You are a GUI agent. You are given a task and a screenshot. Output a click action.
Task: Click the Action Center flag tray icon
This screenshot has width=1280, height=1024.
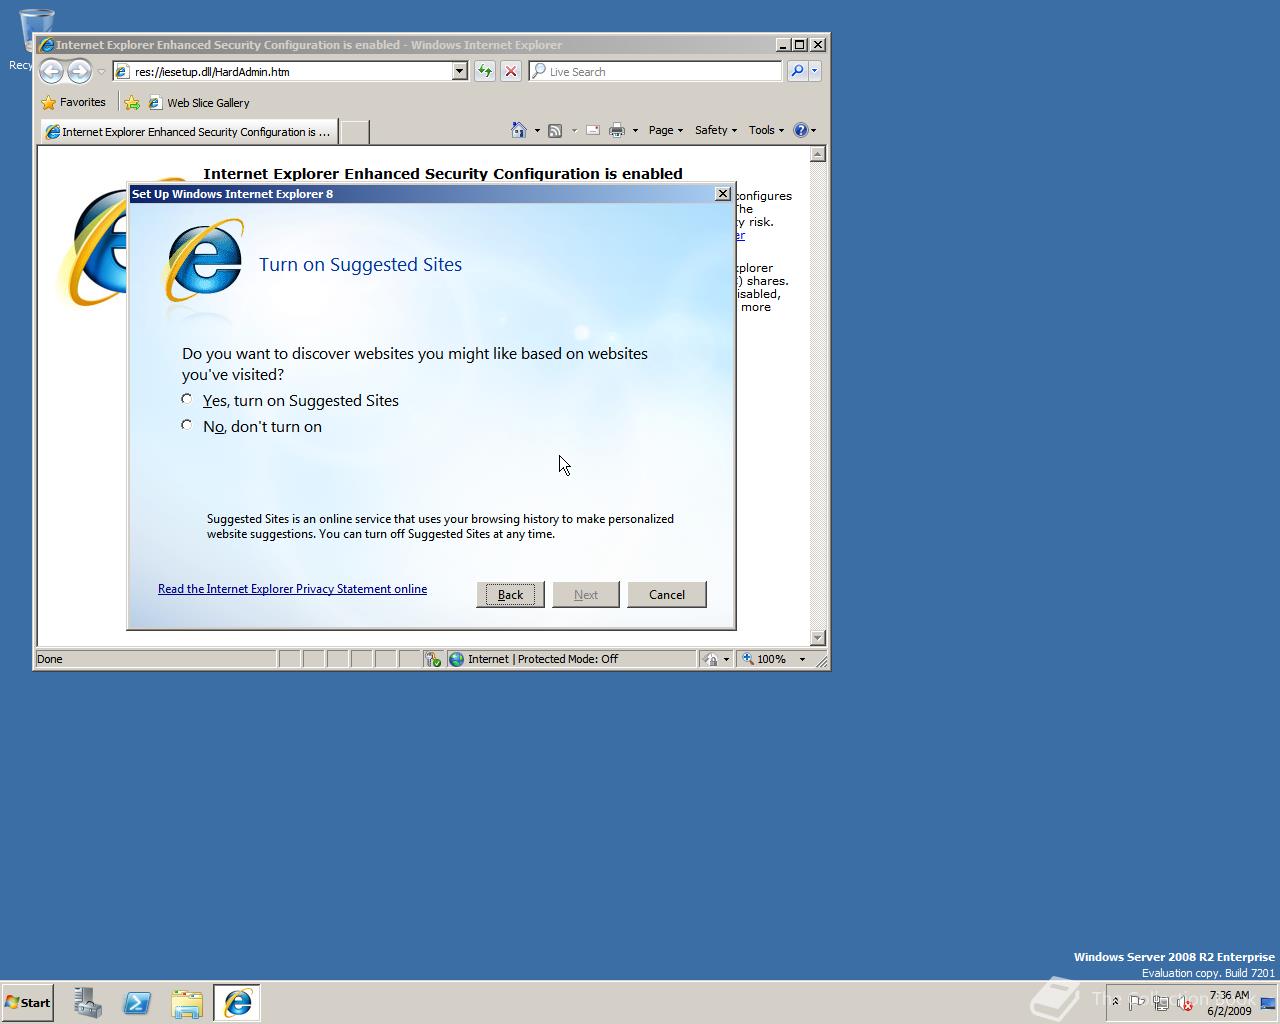(1137, 1002)
